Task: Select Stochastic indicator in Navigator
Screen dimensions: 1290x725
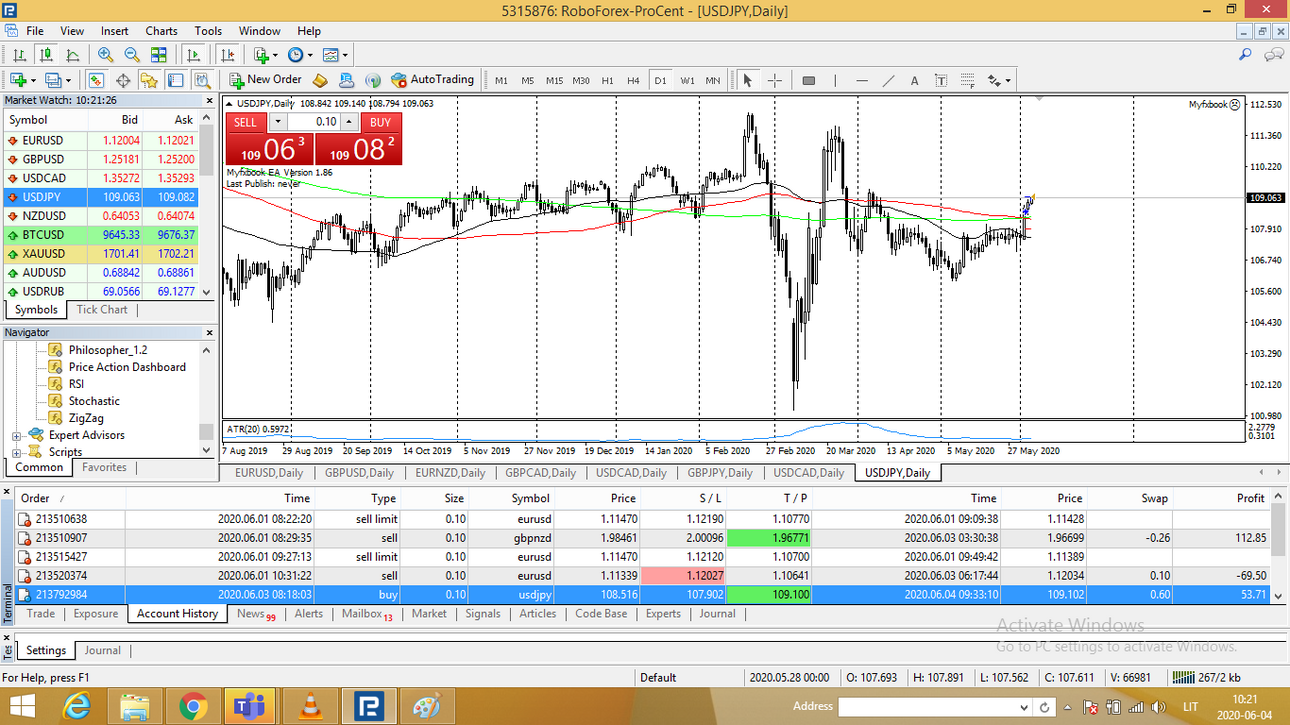Action: [94, 401]
